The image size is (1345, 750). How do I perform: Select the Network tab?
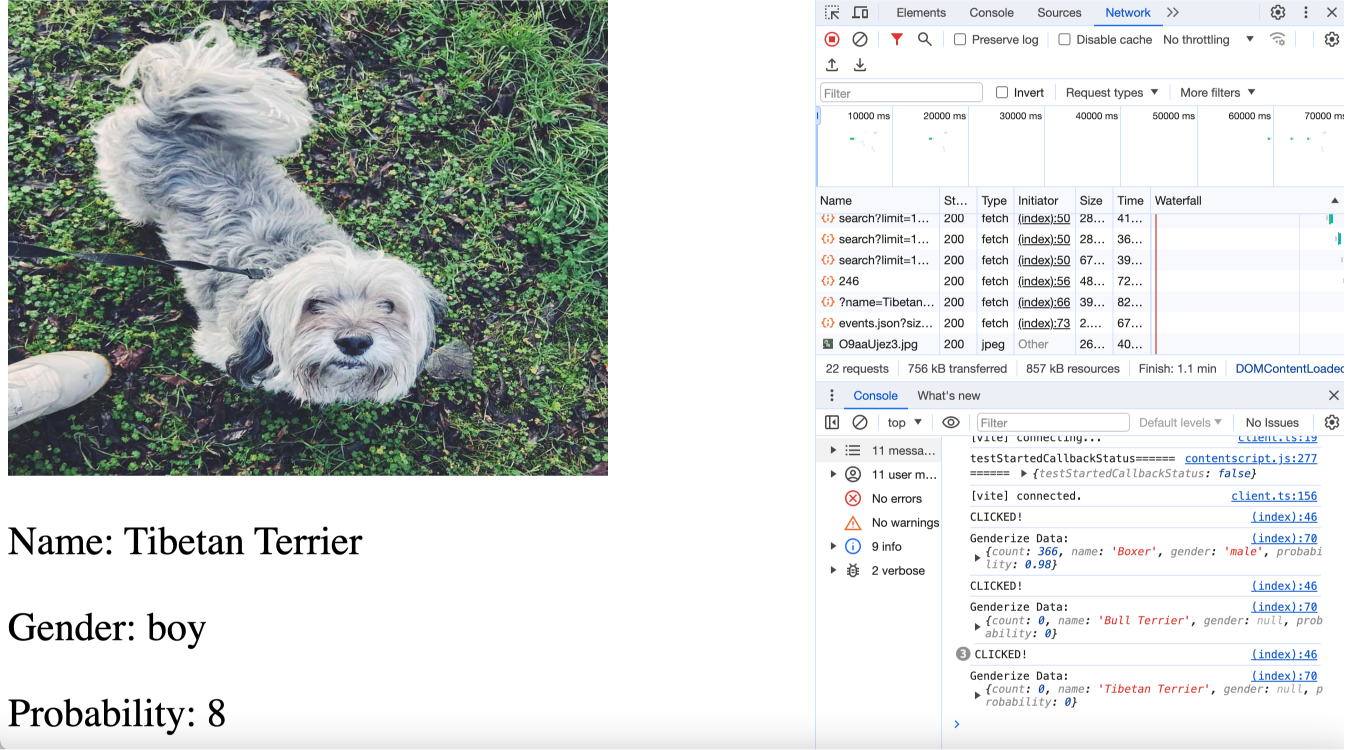click(1128, 13)
